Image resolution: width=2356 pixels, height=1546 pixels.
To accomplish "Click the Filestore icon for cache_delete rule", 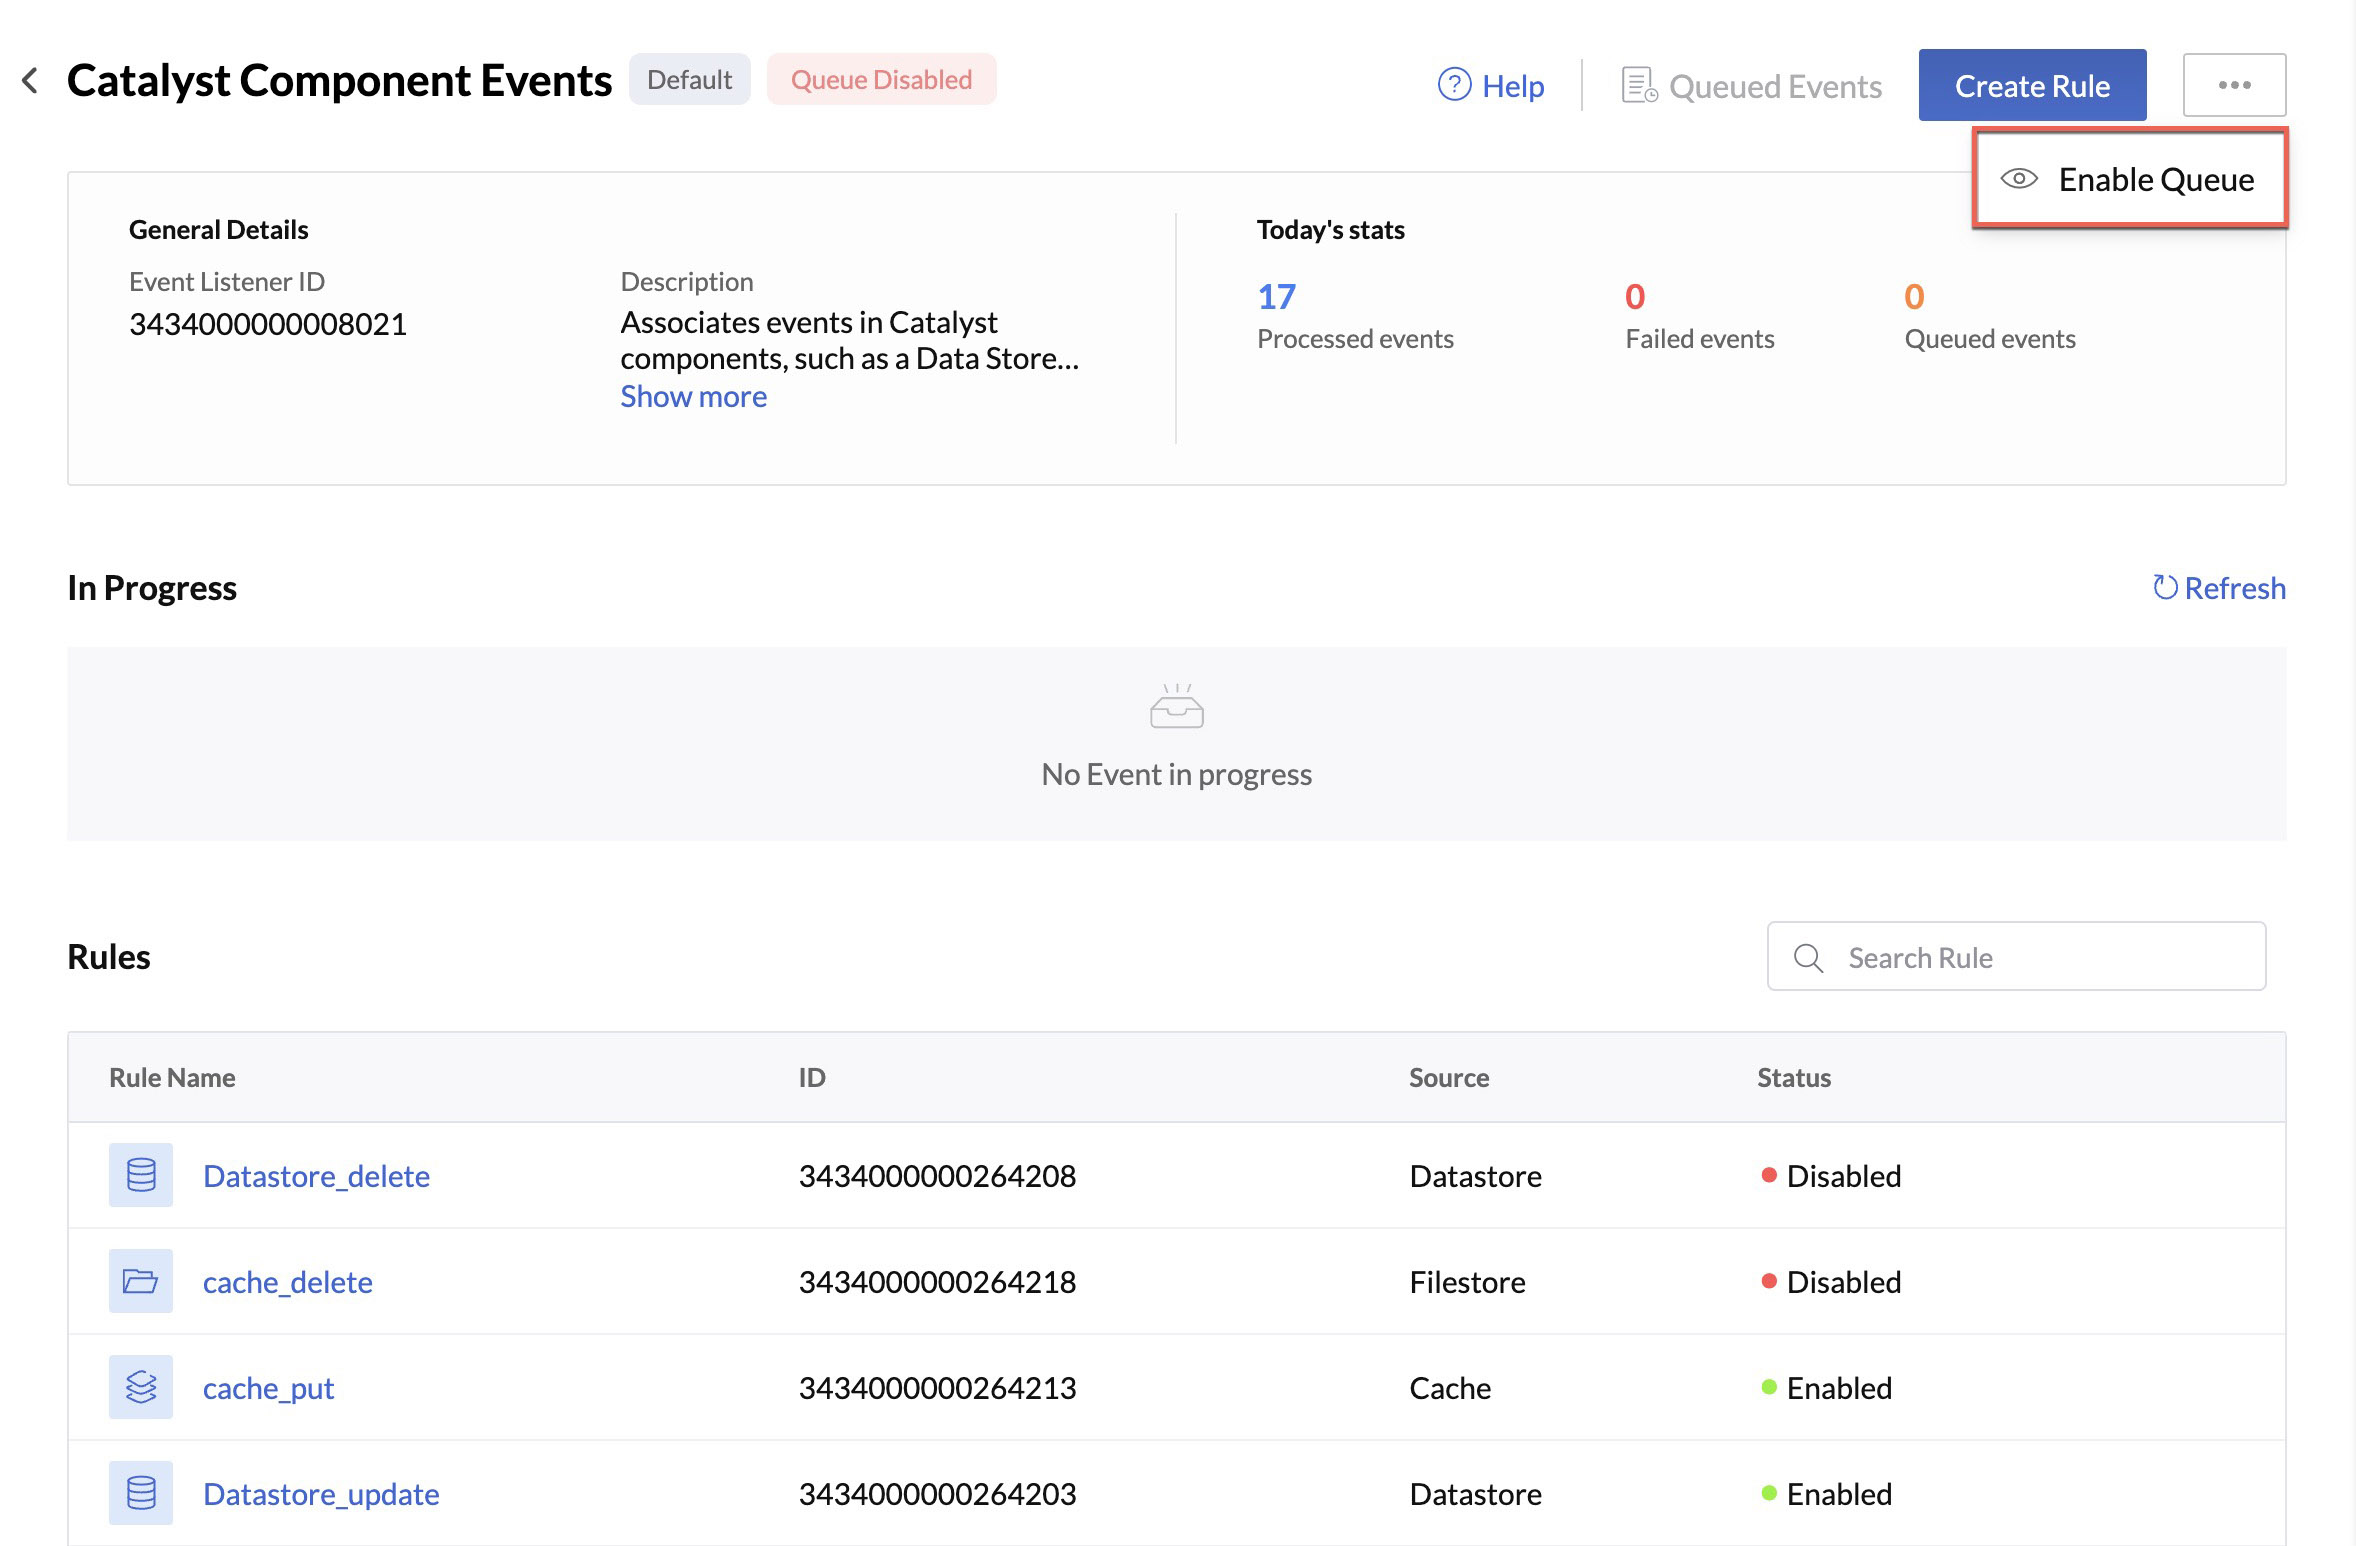I will [x=138, y=1280].
